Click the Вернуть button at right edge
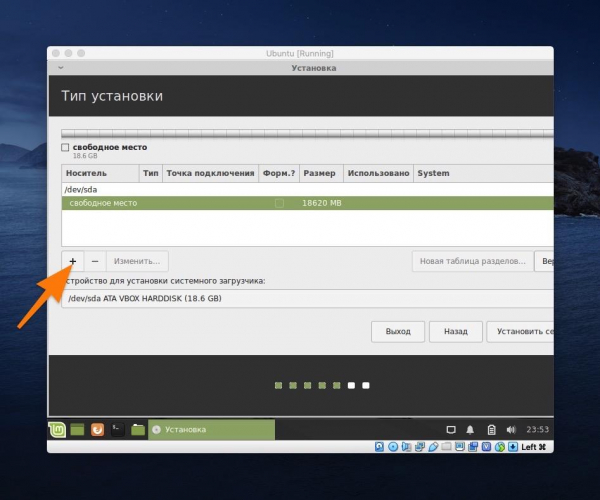This screenshot has width=600, height=500. [544, 261]
